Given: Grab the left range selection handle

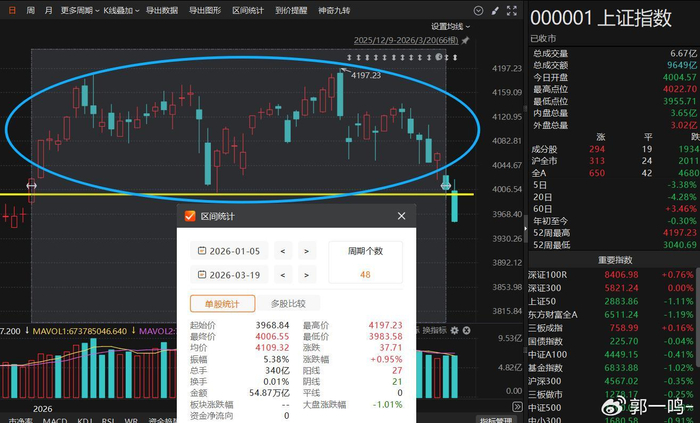Looking at the screenshot, I should pos(31,185).
